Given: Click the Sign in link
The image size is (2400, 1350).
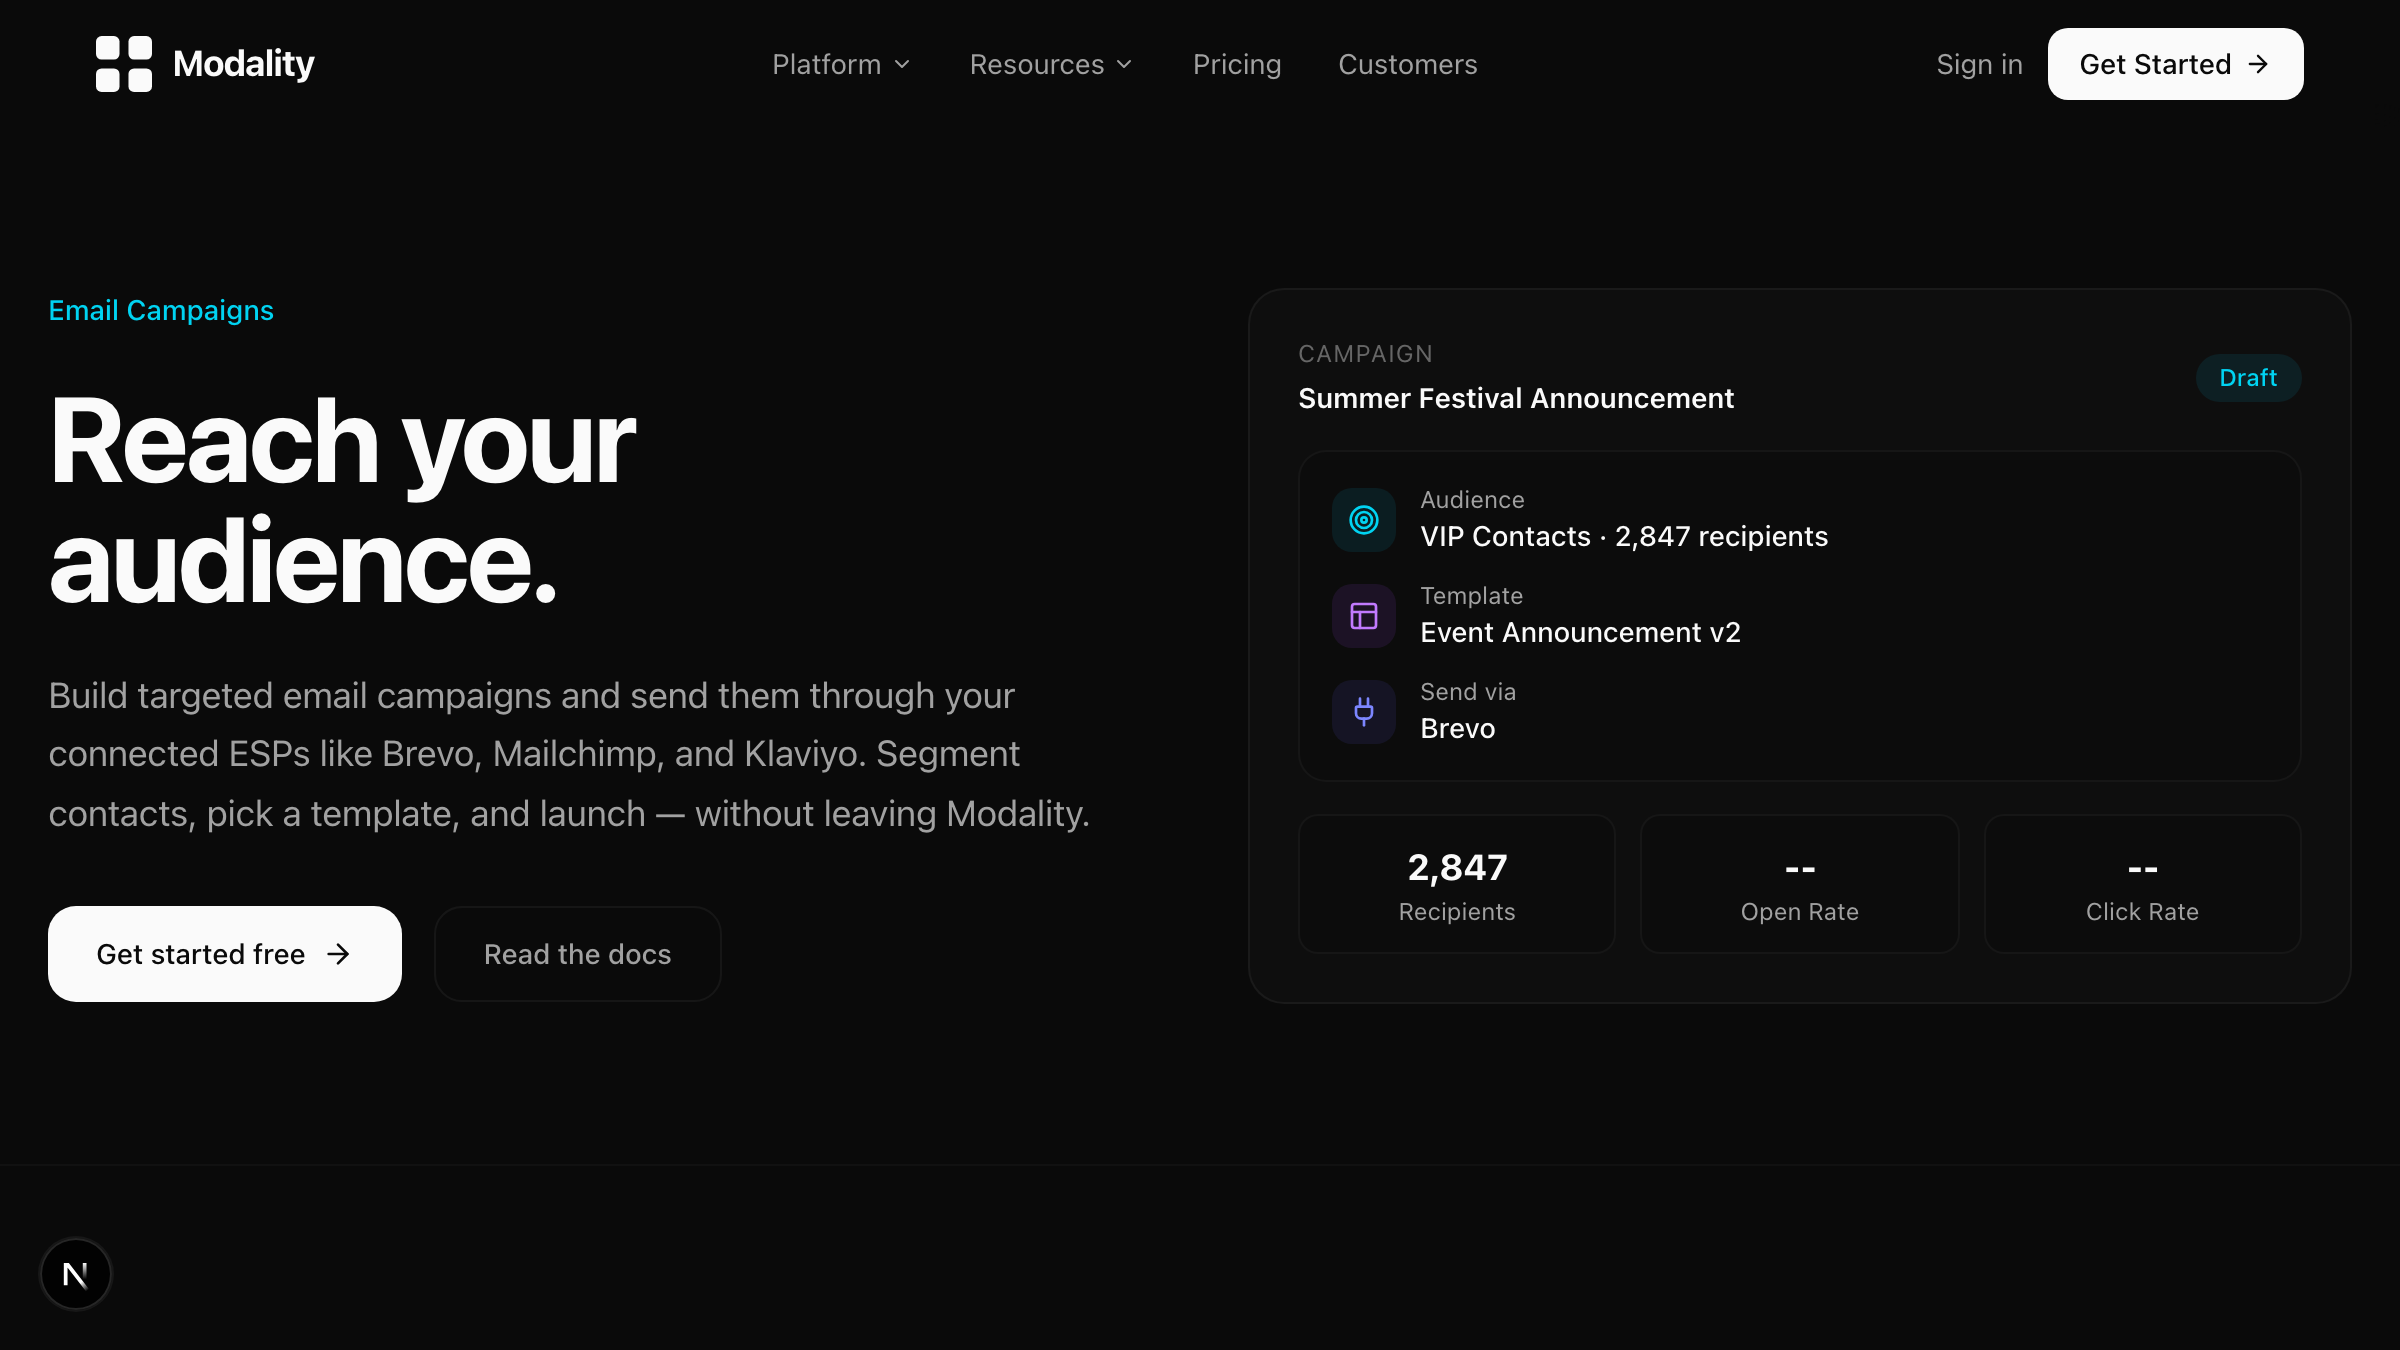Looking at the screenshot, I should (1979, 64).
